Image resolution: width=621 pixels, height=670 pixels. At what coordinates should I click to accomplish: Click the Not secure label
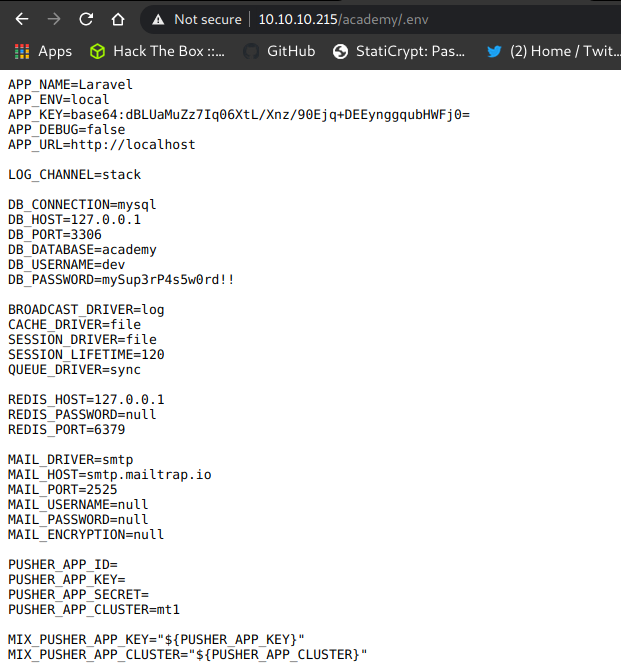208,20
